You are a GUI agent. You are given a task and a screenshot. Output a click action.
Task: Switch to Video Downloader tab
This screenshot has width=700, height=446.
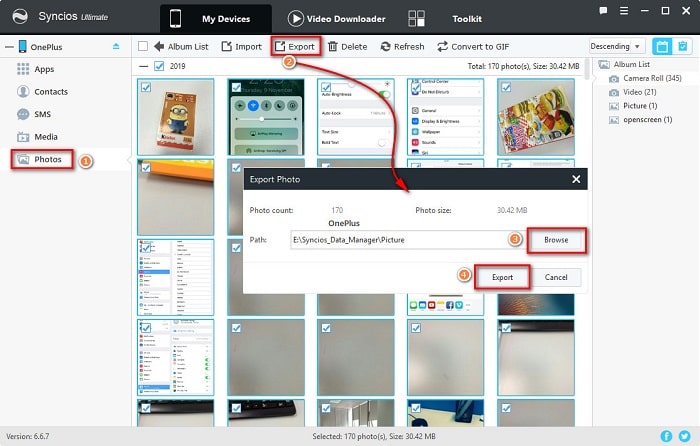click(x=337, y=19)
